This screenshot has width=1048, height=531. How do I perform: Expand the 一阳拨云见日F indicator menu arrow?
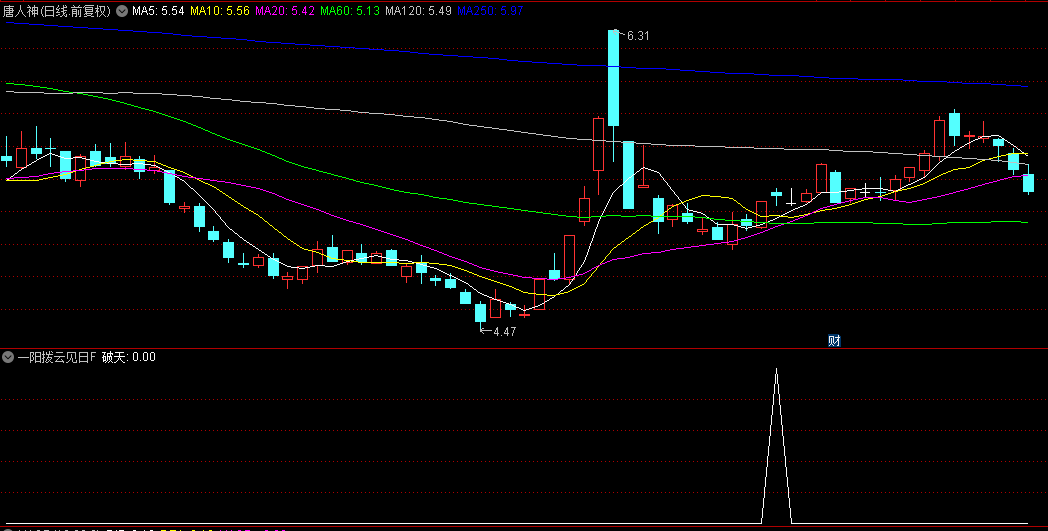(8, 357)
